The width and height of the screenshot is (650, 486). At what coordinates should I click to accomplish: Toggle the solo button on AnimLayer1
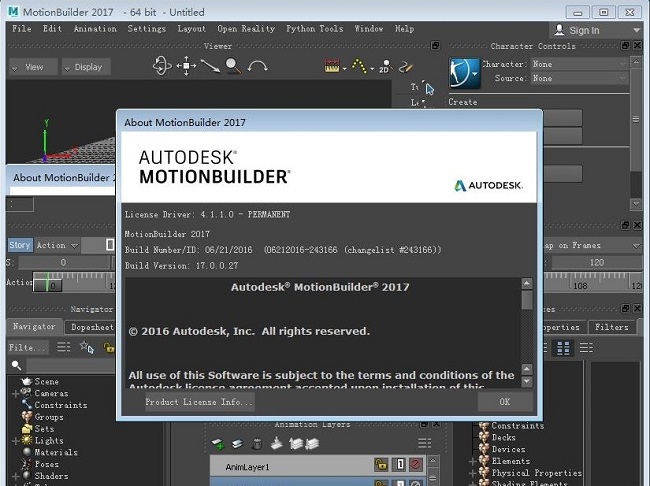click(400, 464)
